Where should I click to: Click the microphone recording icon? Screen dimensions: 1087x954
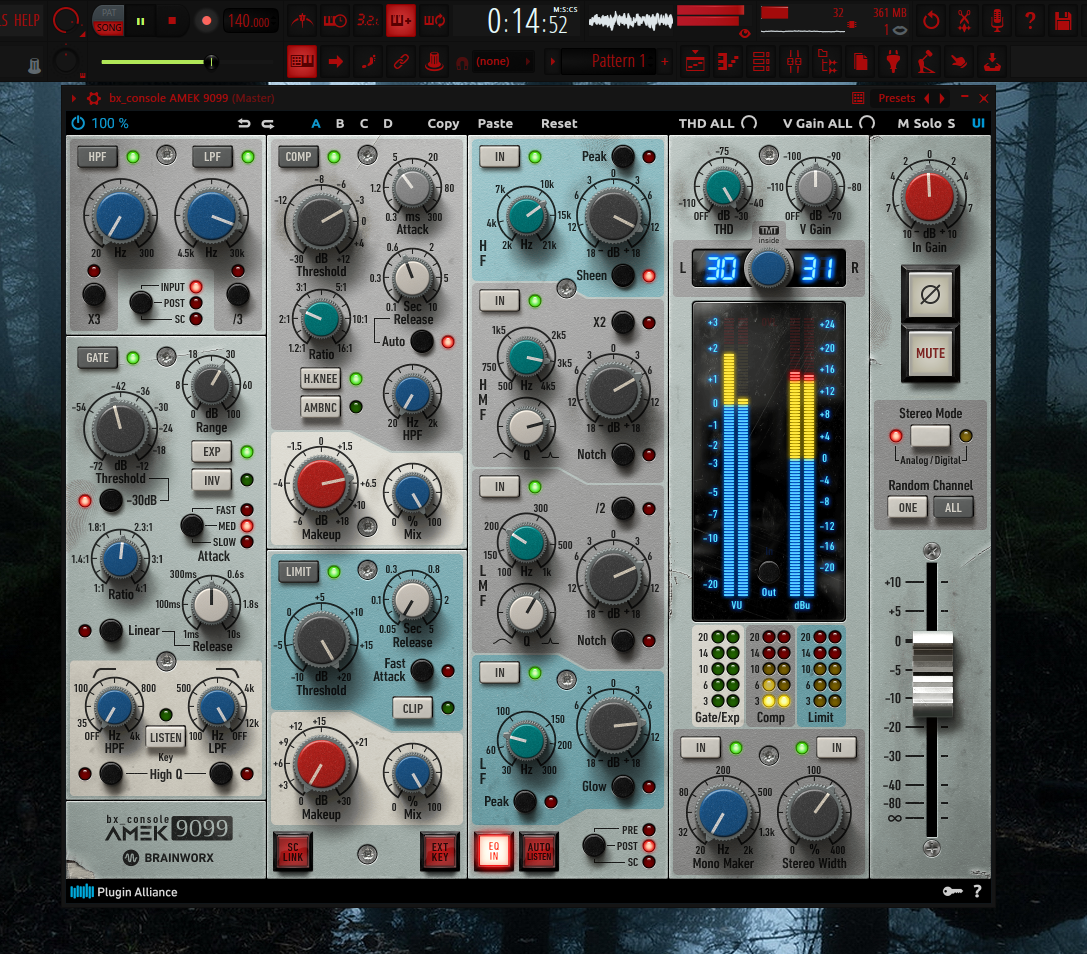click(997, 21)
